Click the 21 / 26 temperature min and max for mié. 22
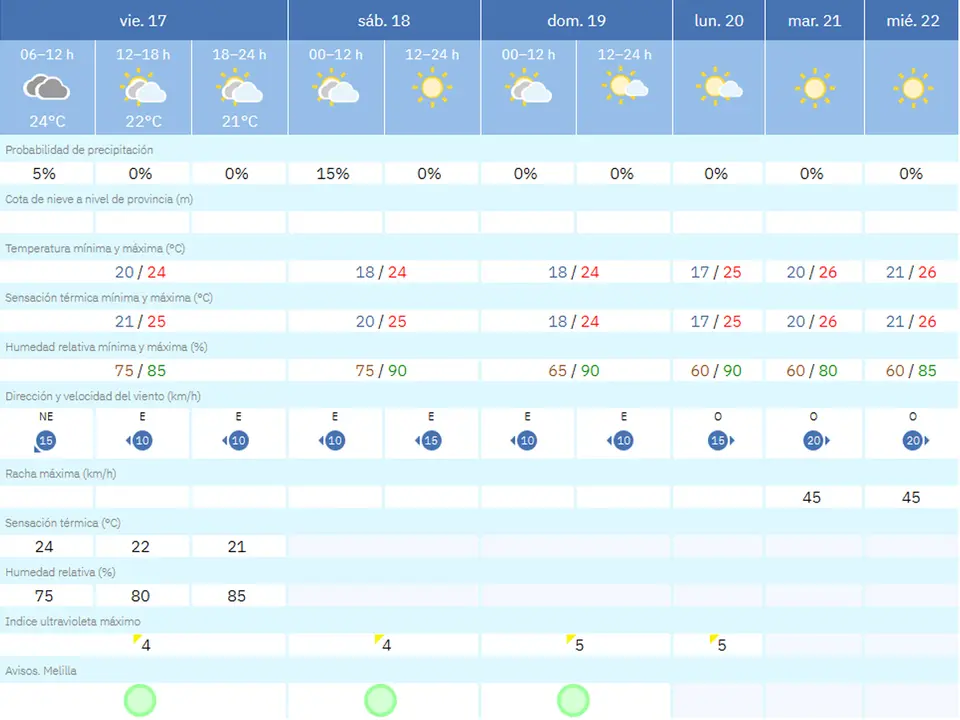Screen dimensions: 960x720 [x=911, y=272]
